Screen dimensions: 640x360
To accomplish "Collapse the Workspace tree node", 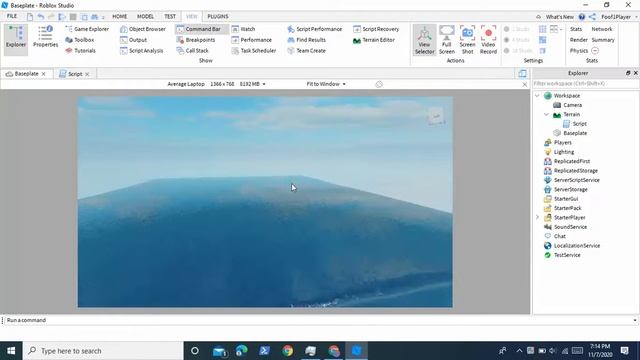I will [537, 96].
